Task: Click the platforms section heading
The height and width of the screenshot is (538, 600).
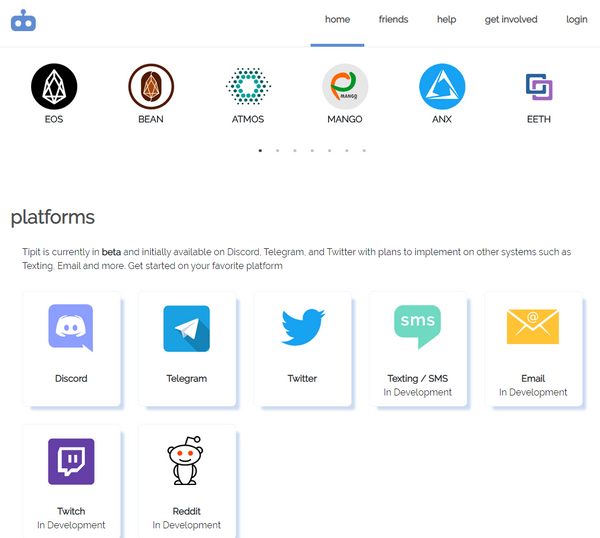Action: (x=52, y=217)
